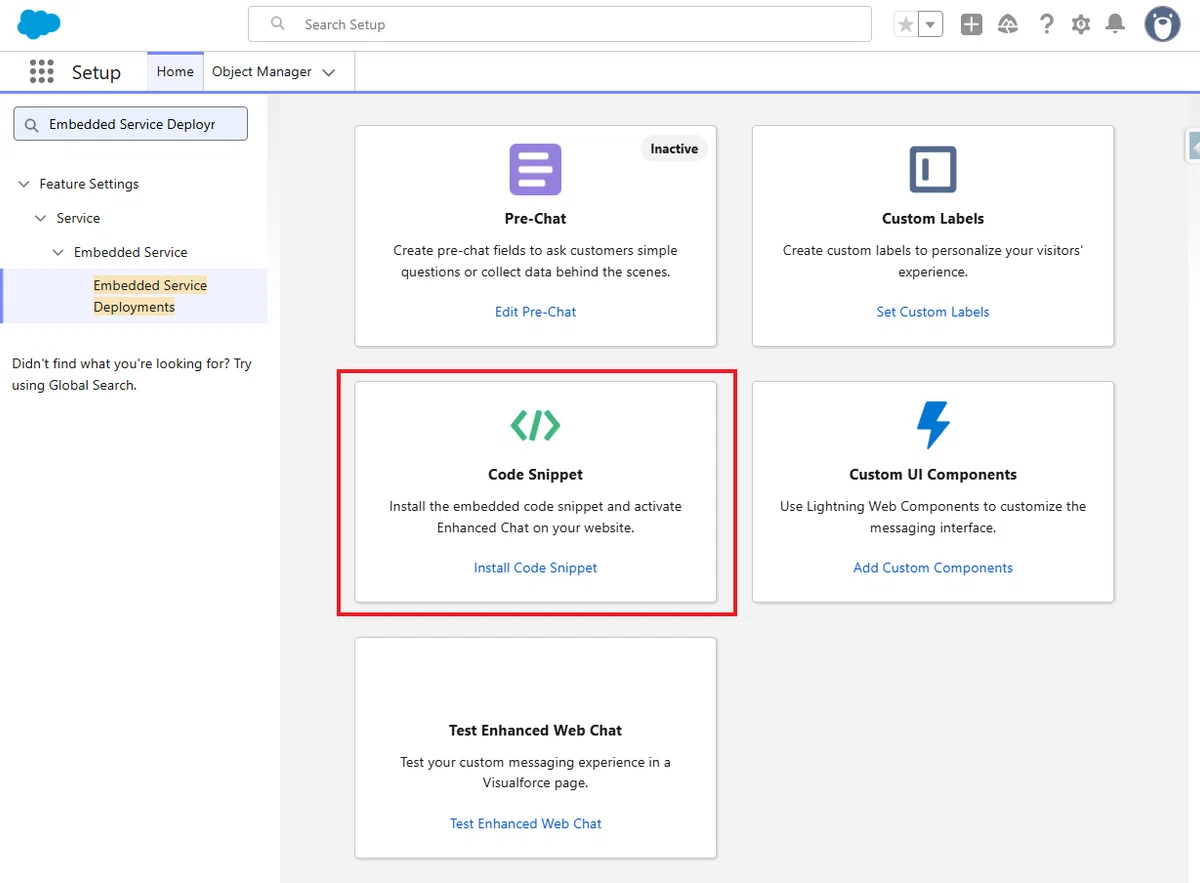Click the Test Enhanced Web Chat heading
The height and width of the screenshot is (883, 1200).
tap(535, 731)
